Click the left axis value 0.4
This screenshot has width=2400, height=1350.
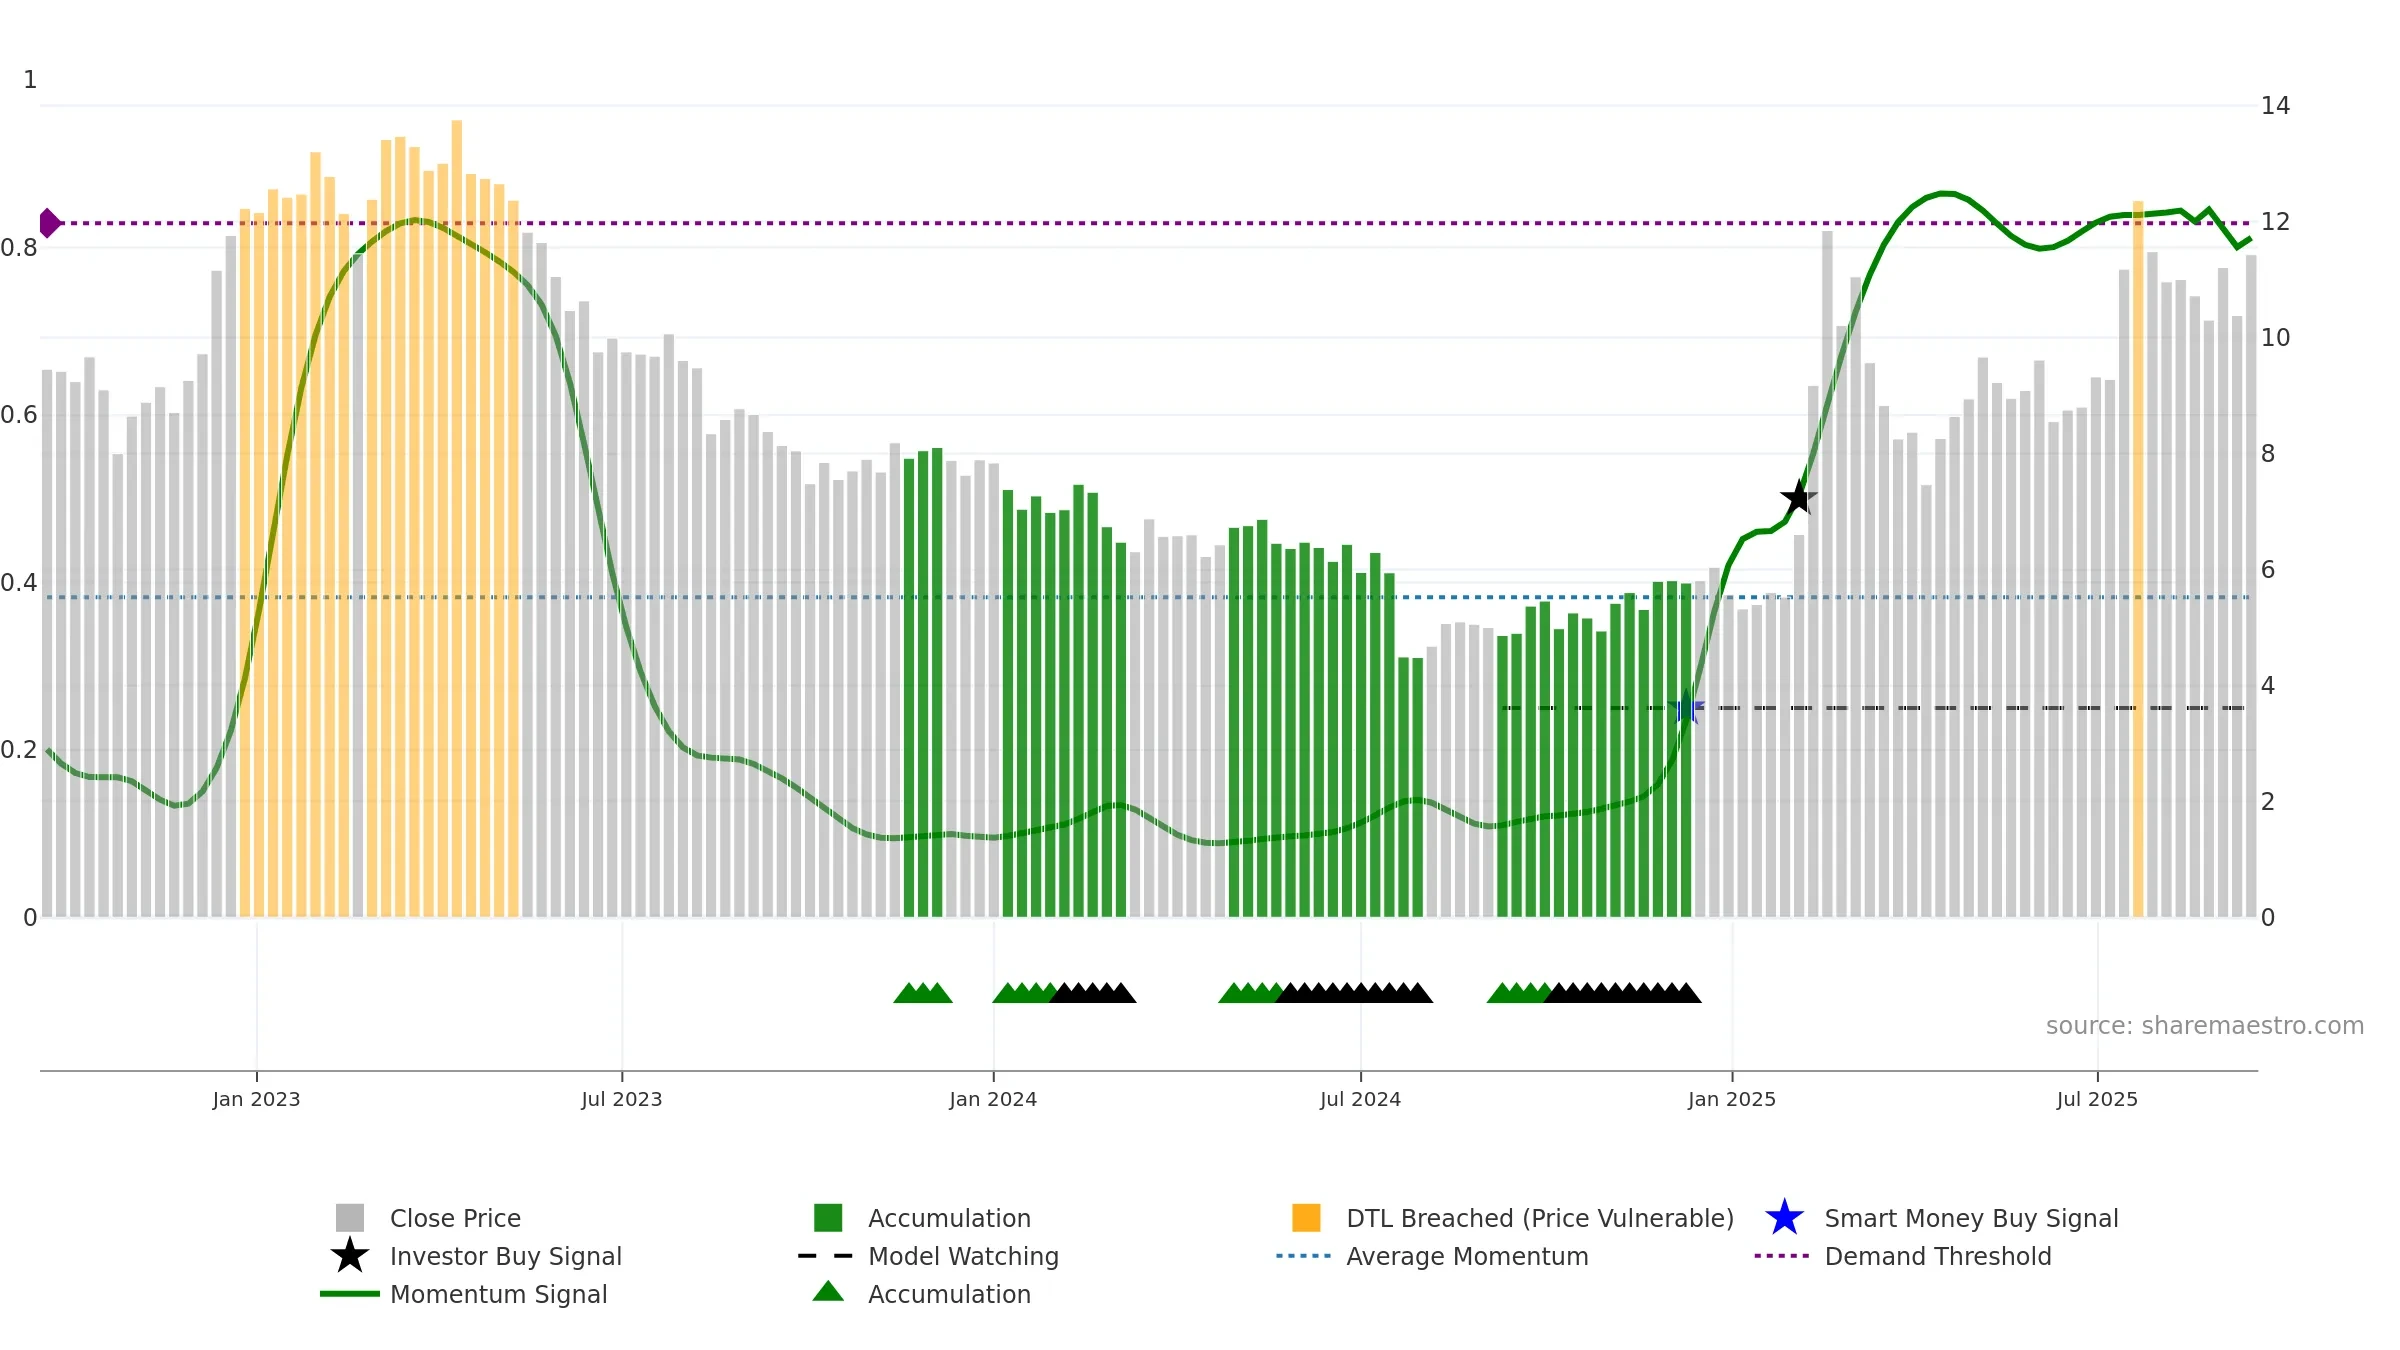pyautogui.click(x=19, y=582)
